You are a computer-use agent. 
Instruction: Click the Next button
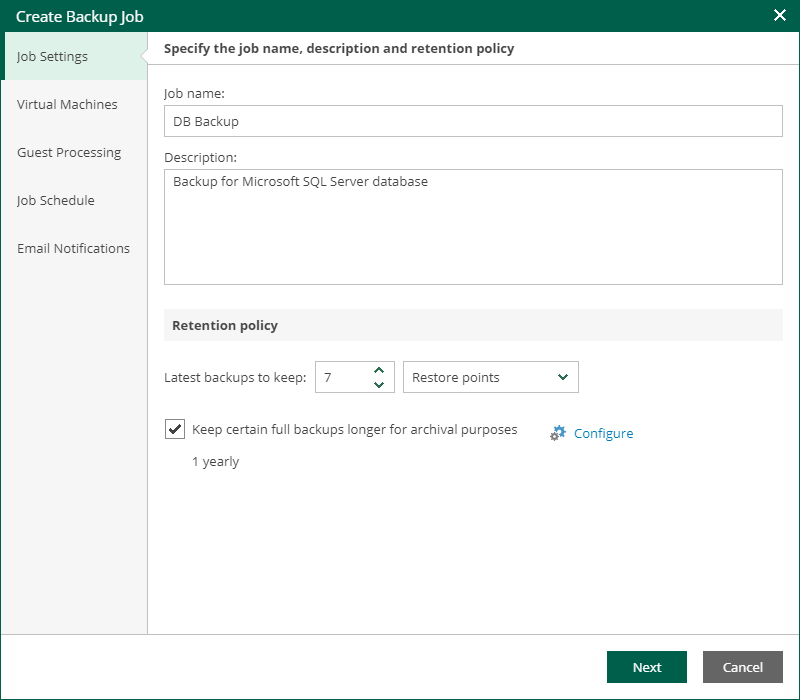coord(647,667)
